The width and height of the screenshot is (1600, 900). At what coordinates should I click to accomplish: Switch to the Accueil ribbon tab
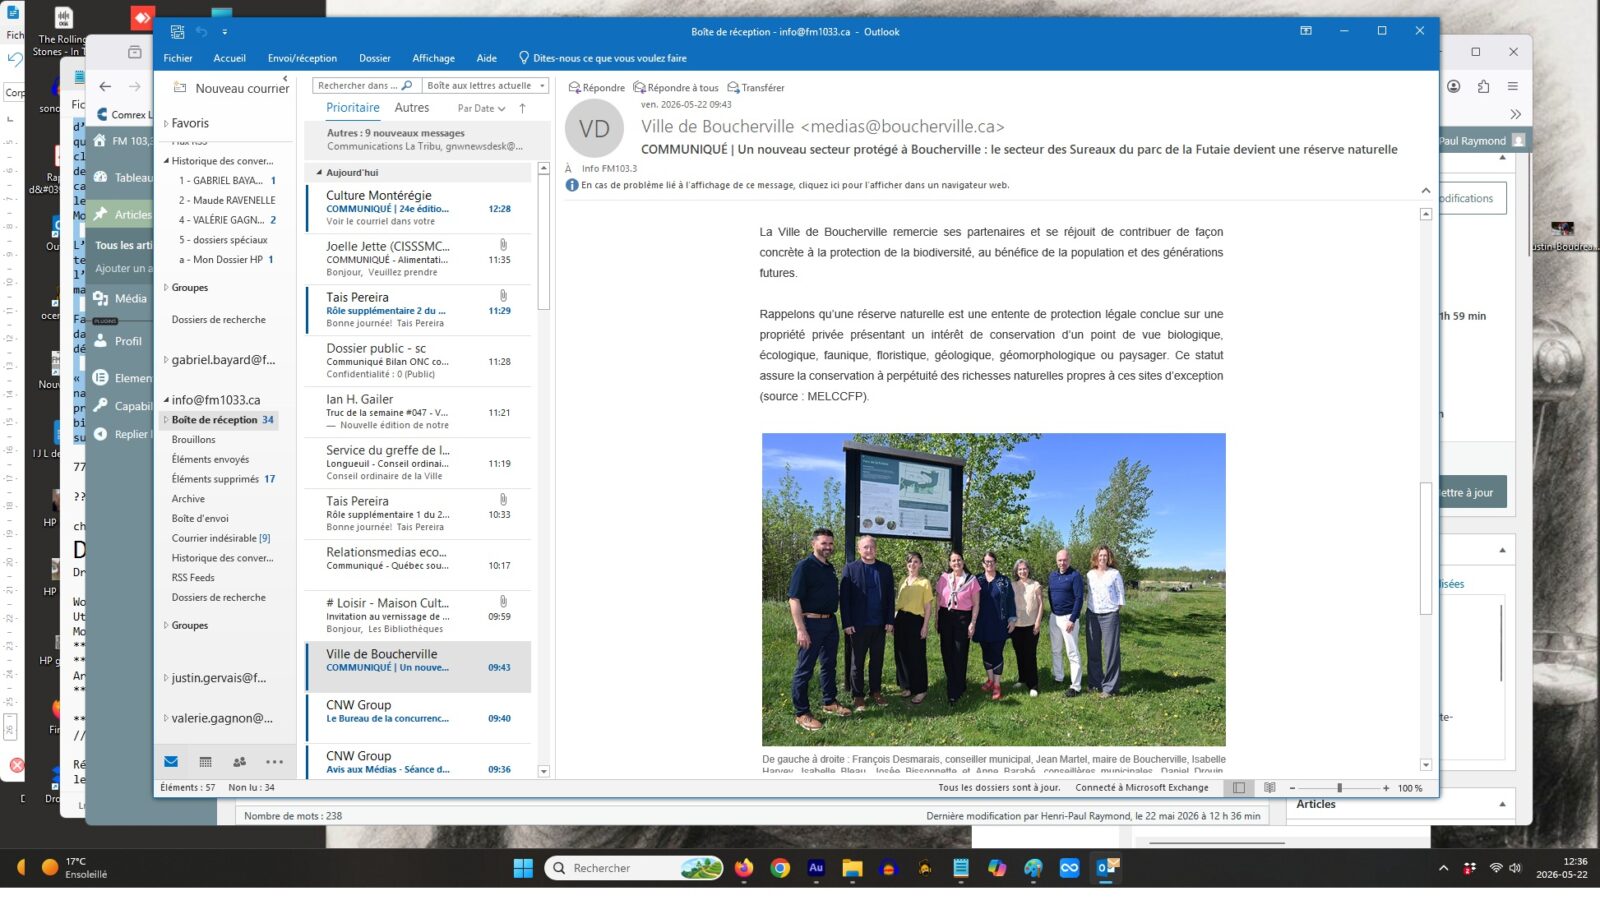(229, 58)
